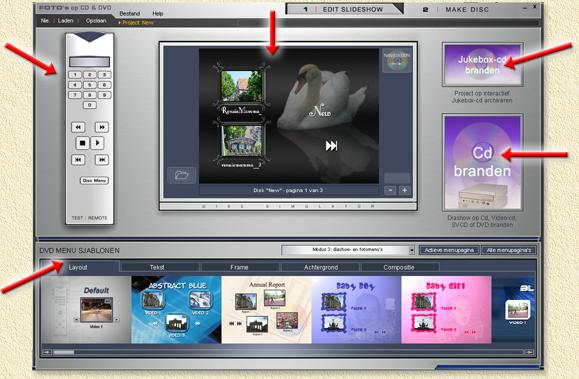
Task: Open the Help menu
Action: 158,13
